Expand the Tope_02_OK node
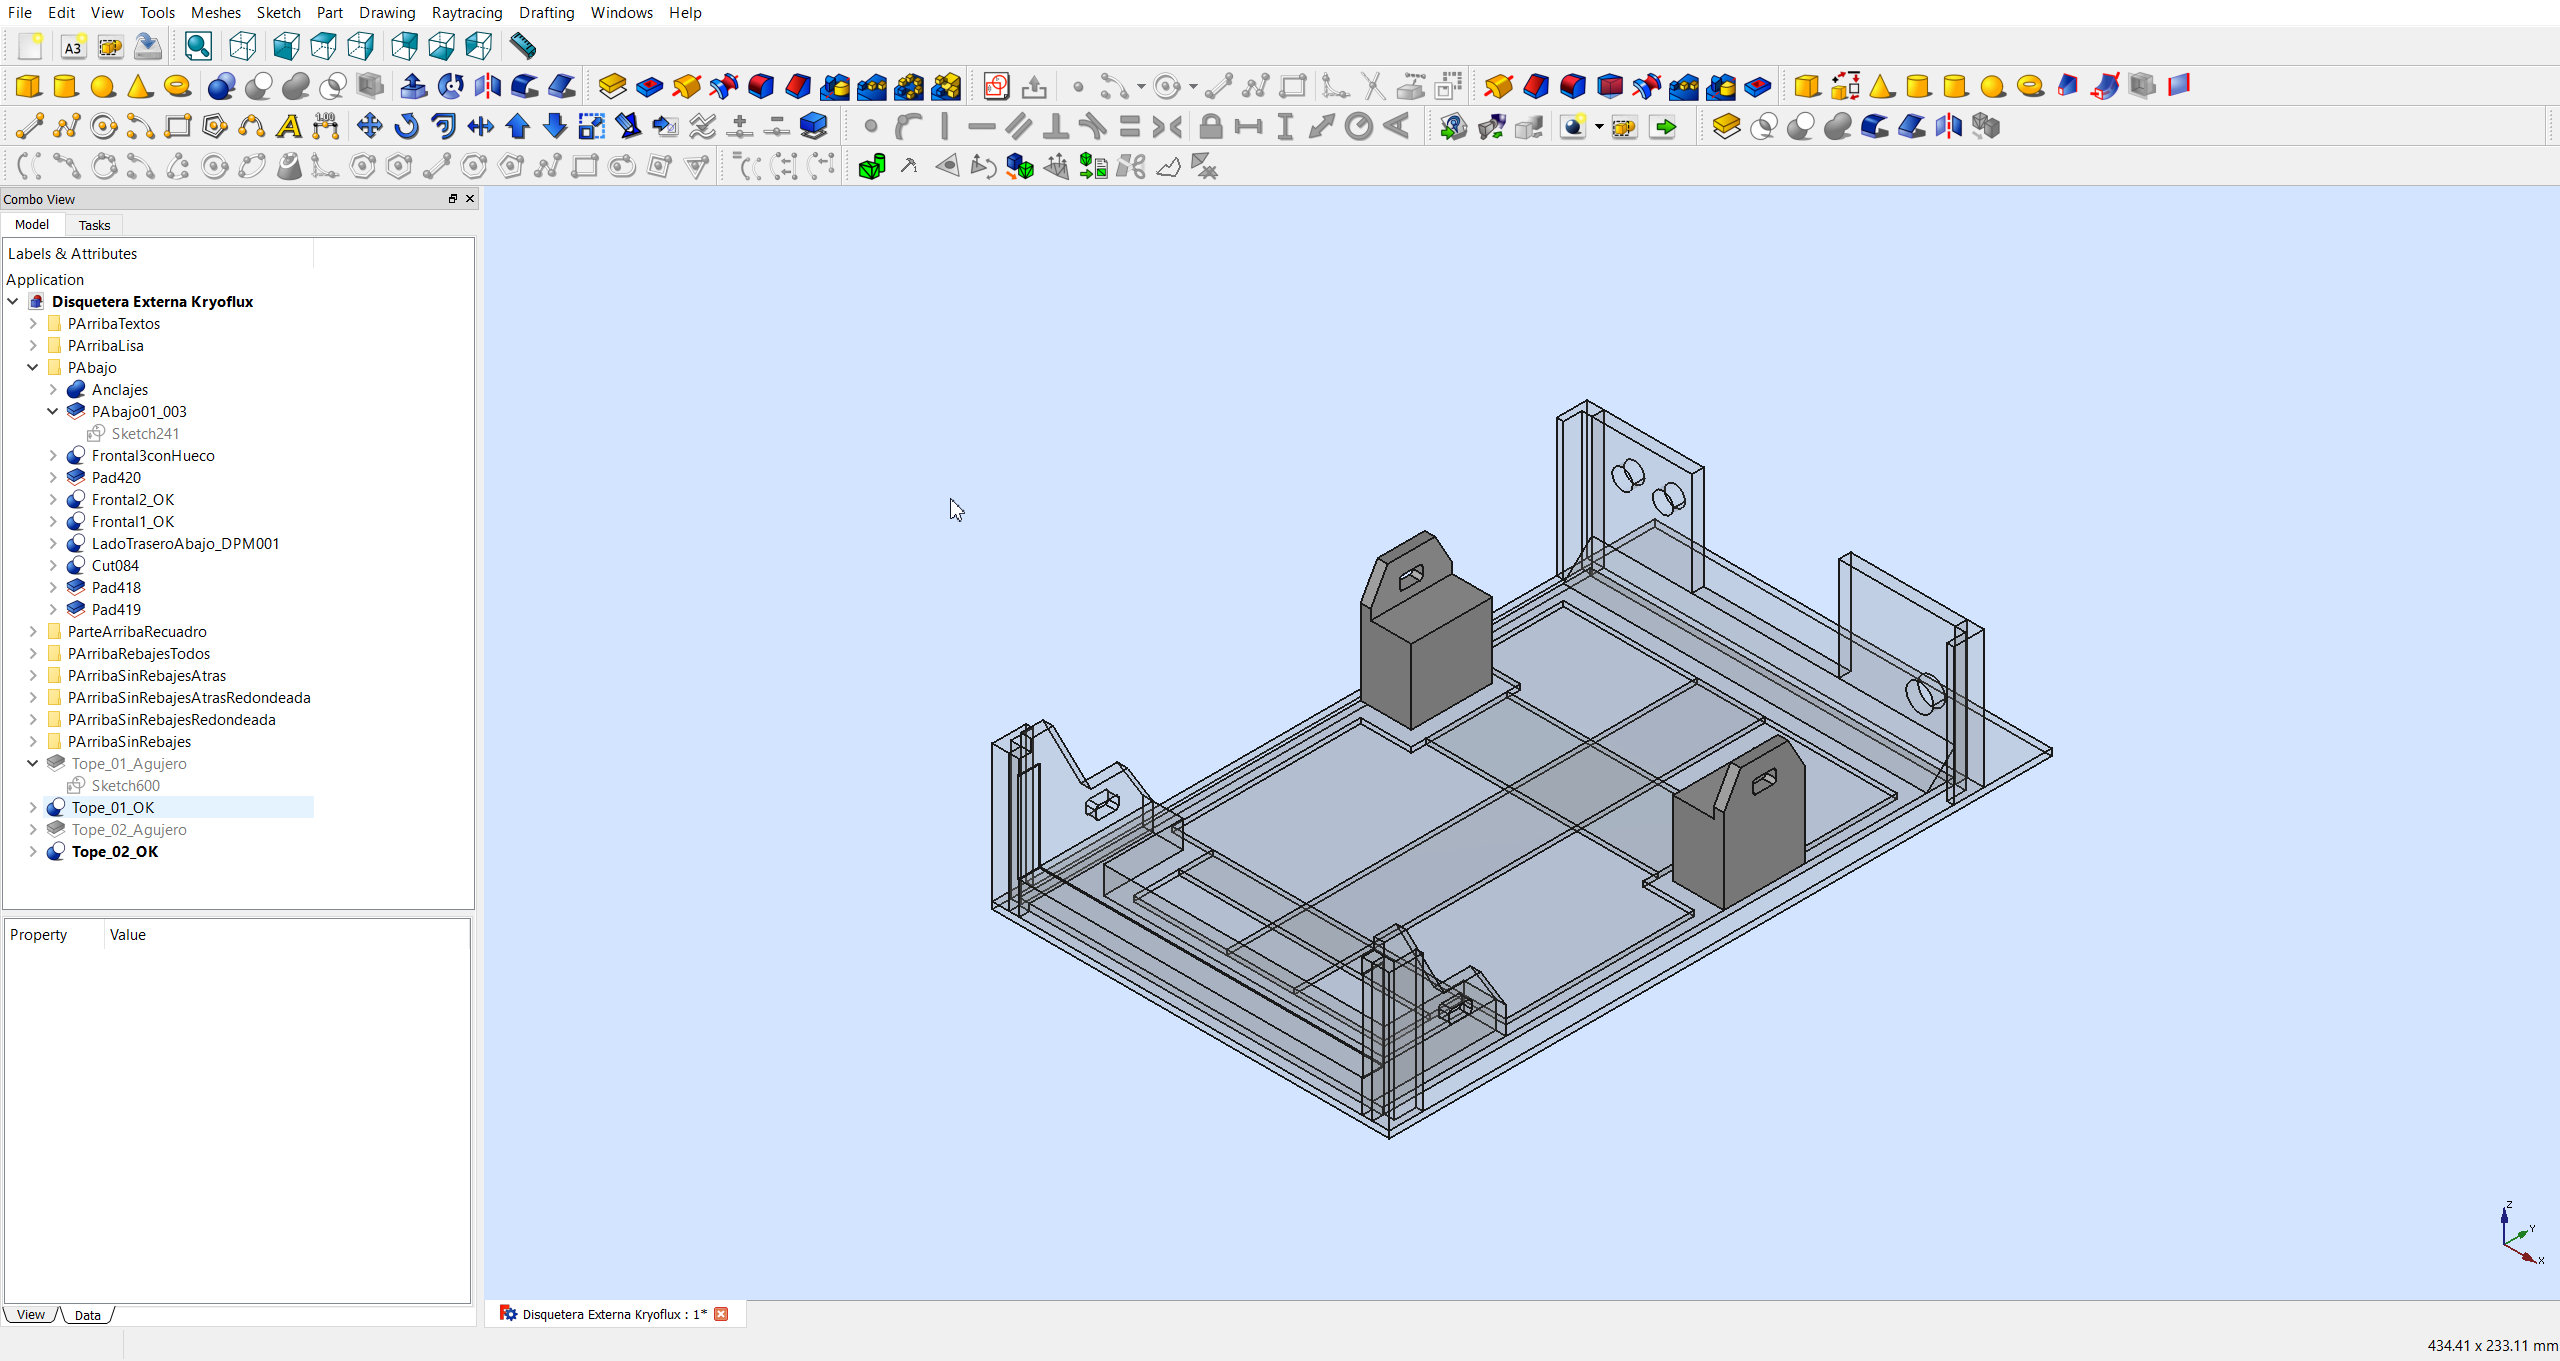This screenshot has height=1361, width=2560. pos(33,851)
